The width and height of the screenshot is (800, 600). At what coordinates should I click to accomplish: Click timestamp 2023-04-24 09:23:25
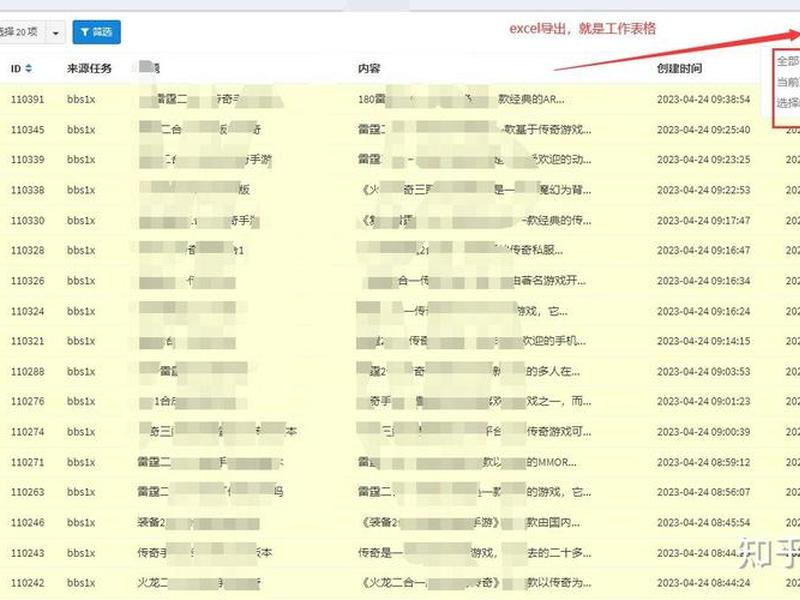pos(704,160)
